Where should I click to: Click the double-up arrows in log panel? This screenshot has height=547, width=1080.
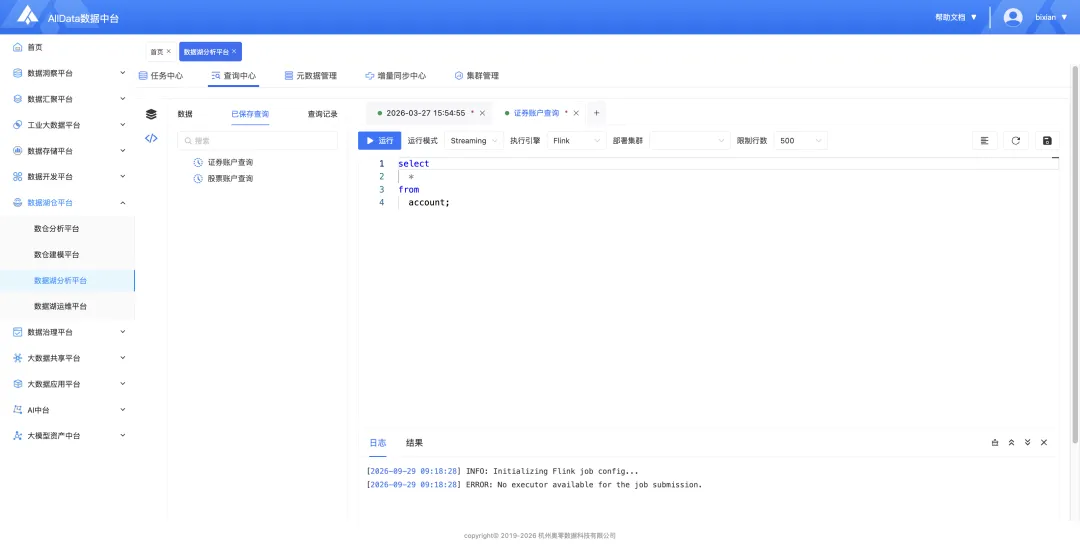[1011, 443]
